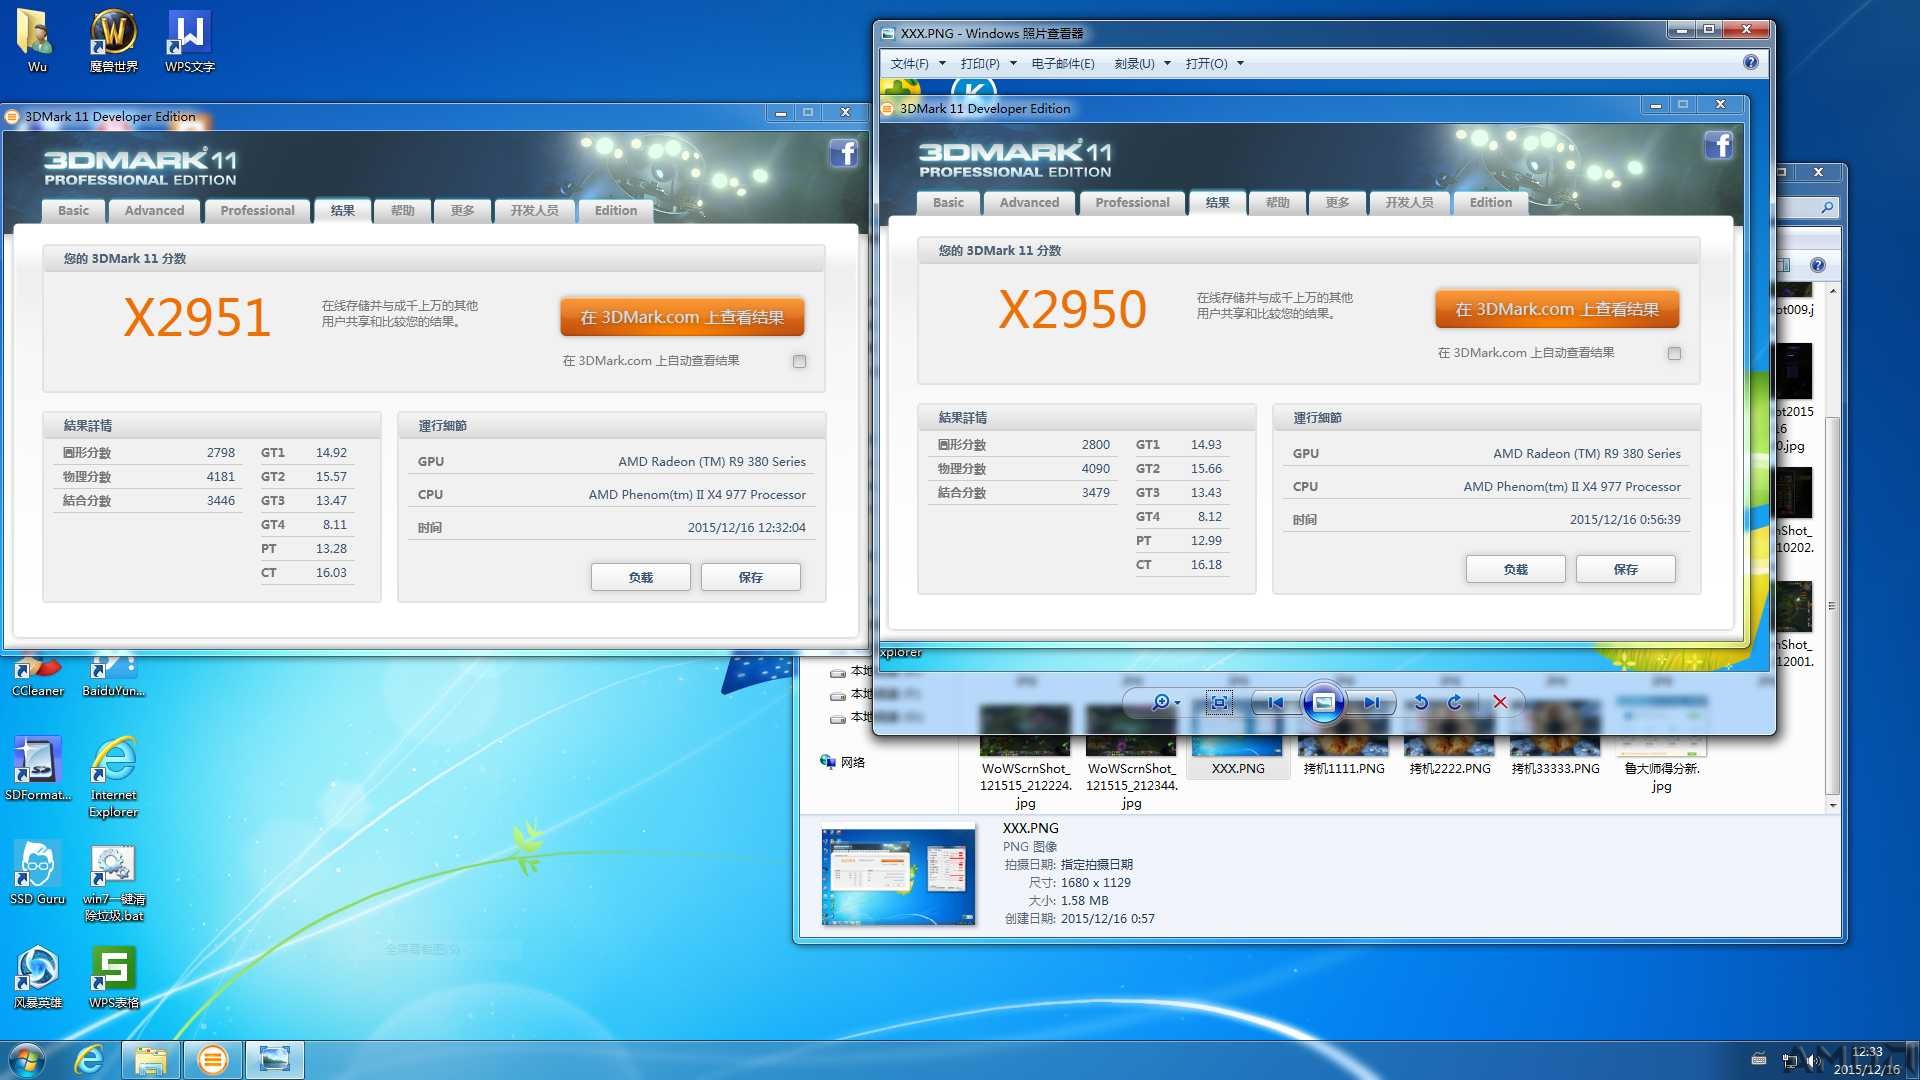Open the 更多 tab in left 3DMark
Image resolution: width=1920 pixels, height=1080 pixels.
click(x=463, y=211)
